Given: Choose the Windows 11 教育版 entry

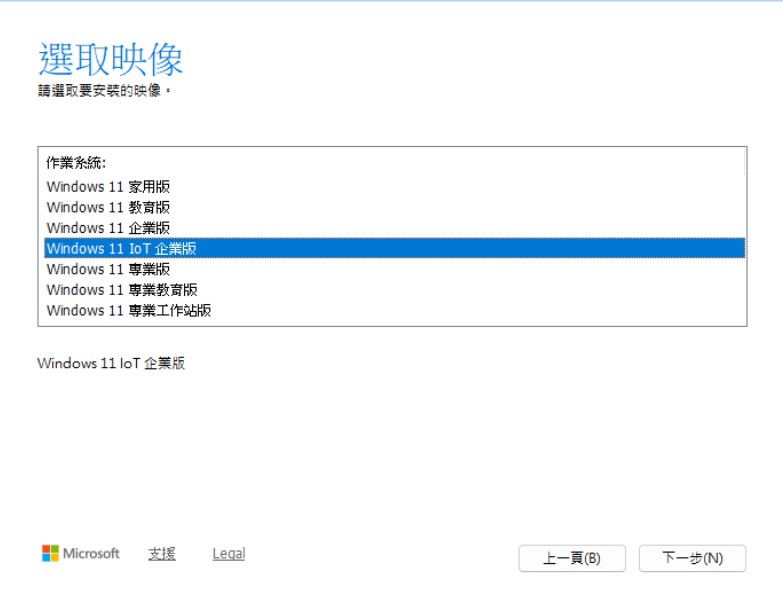Looking at the screenshot, I should coord(108,207).
